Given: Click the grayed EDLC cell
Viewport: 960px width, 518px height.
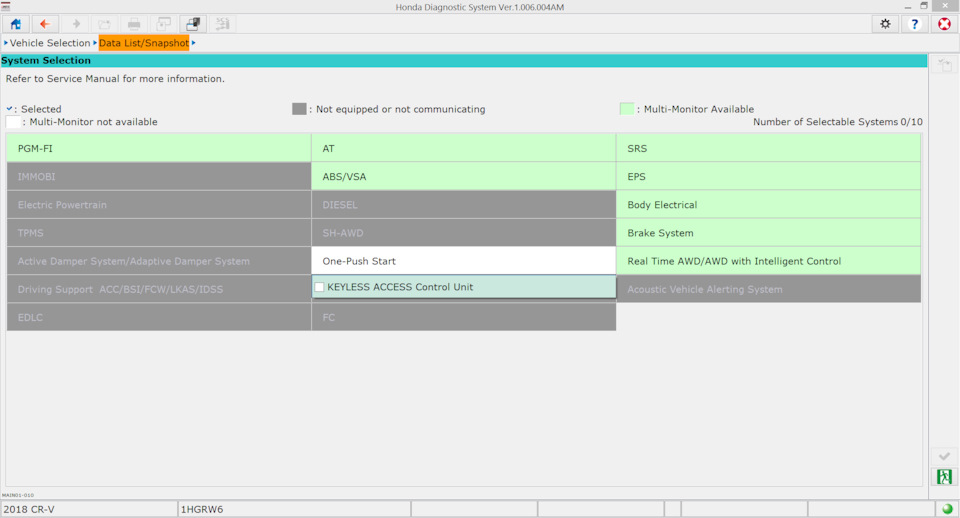Looking at the screenshot, I should point(159,317).
